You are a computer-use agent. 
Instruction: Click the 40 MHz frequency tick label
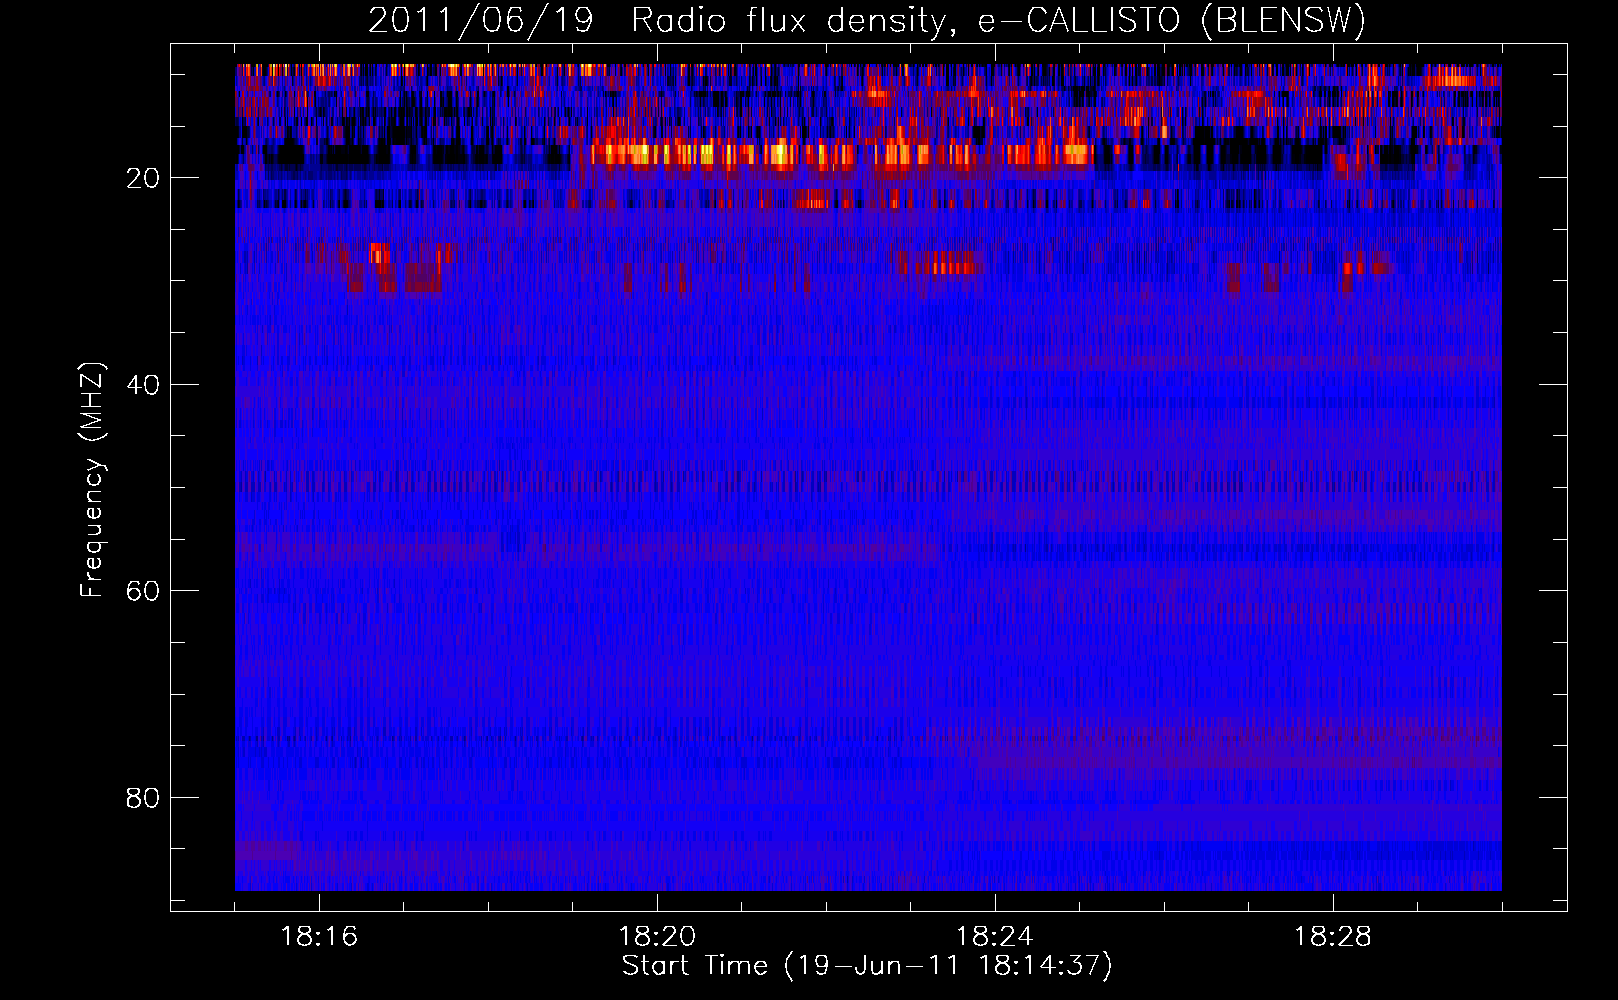tap(143, 385)
